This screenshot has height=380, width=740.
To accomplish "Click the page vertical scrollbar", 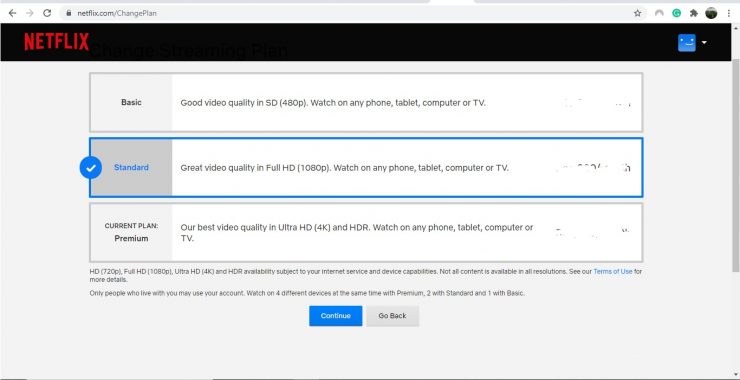I will (x=735, y=165).
